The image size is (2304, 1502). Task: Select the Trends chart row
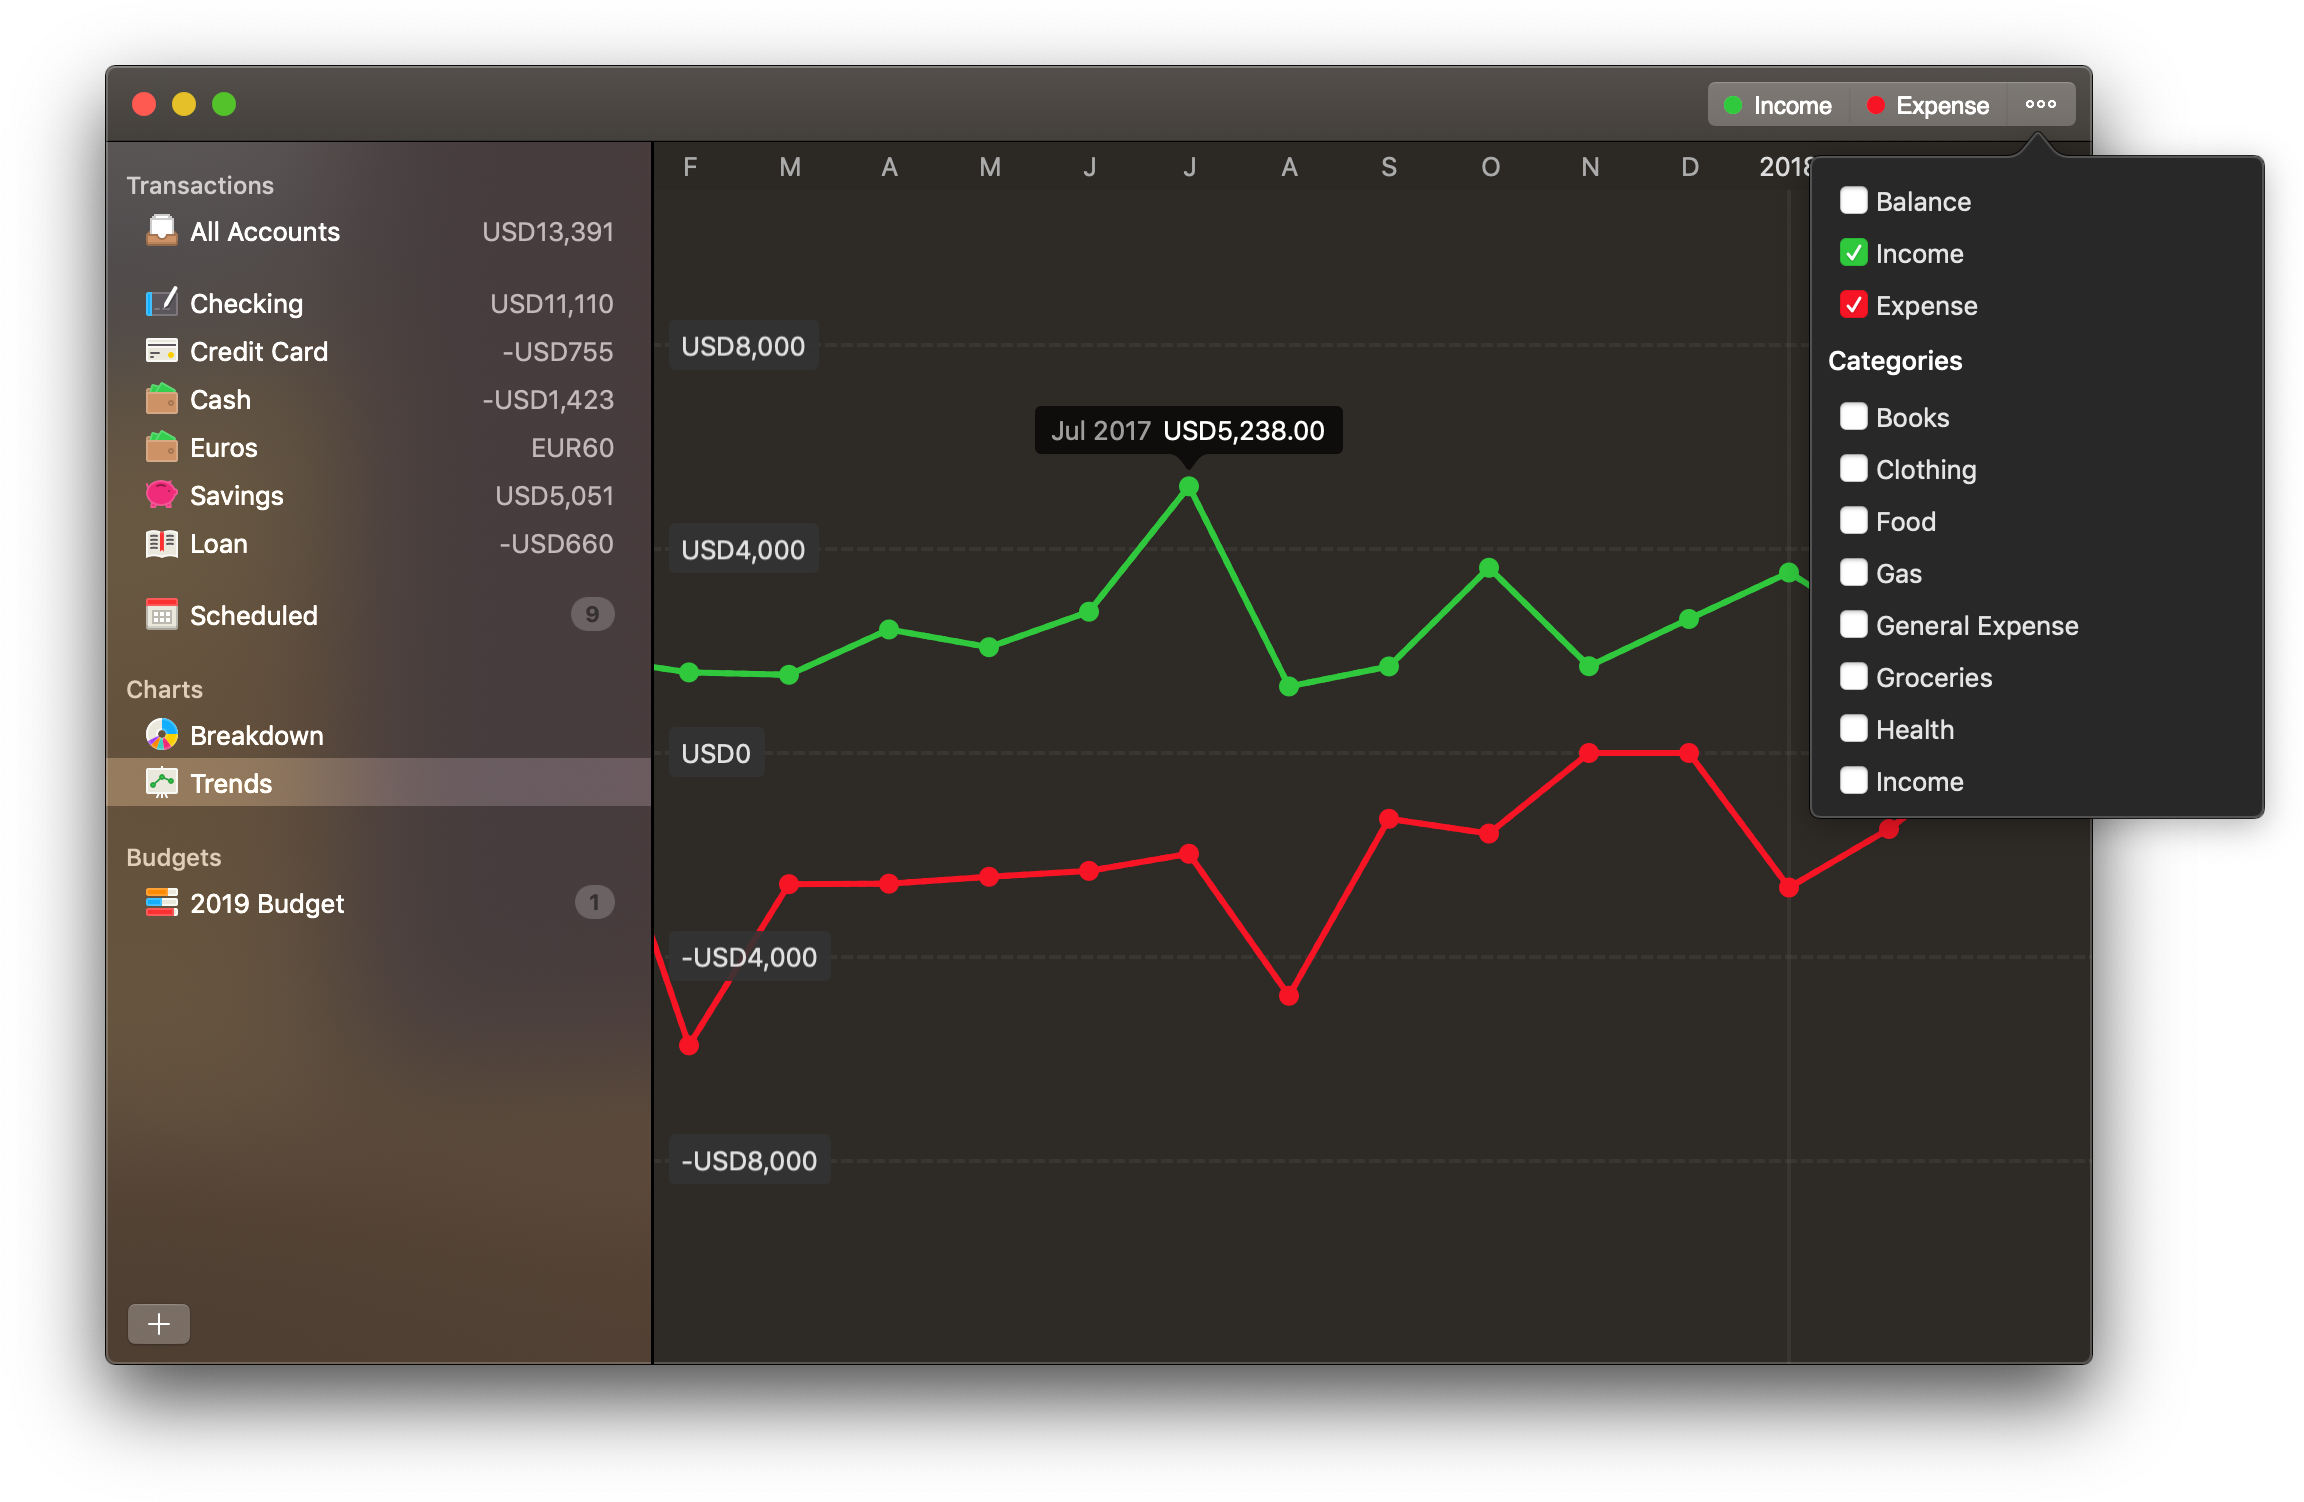click(x=379, y=783)
